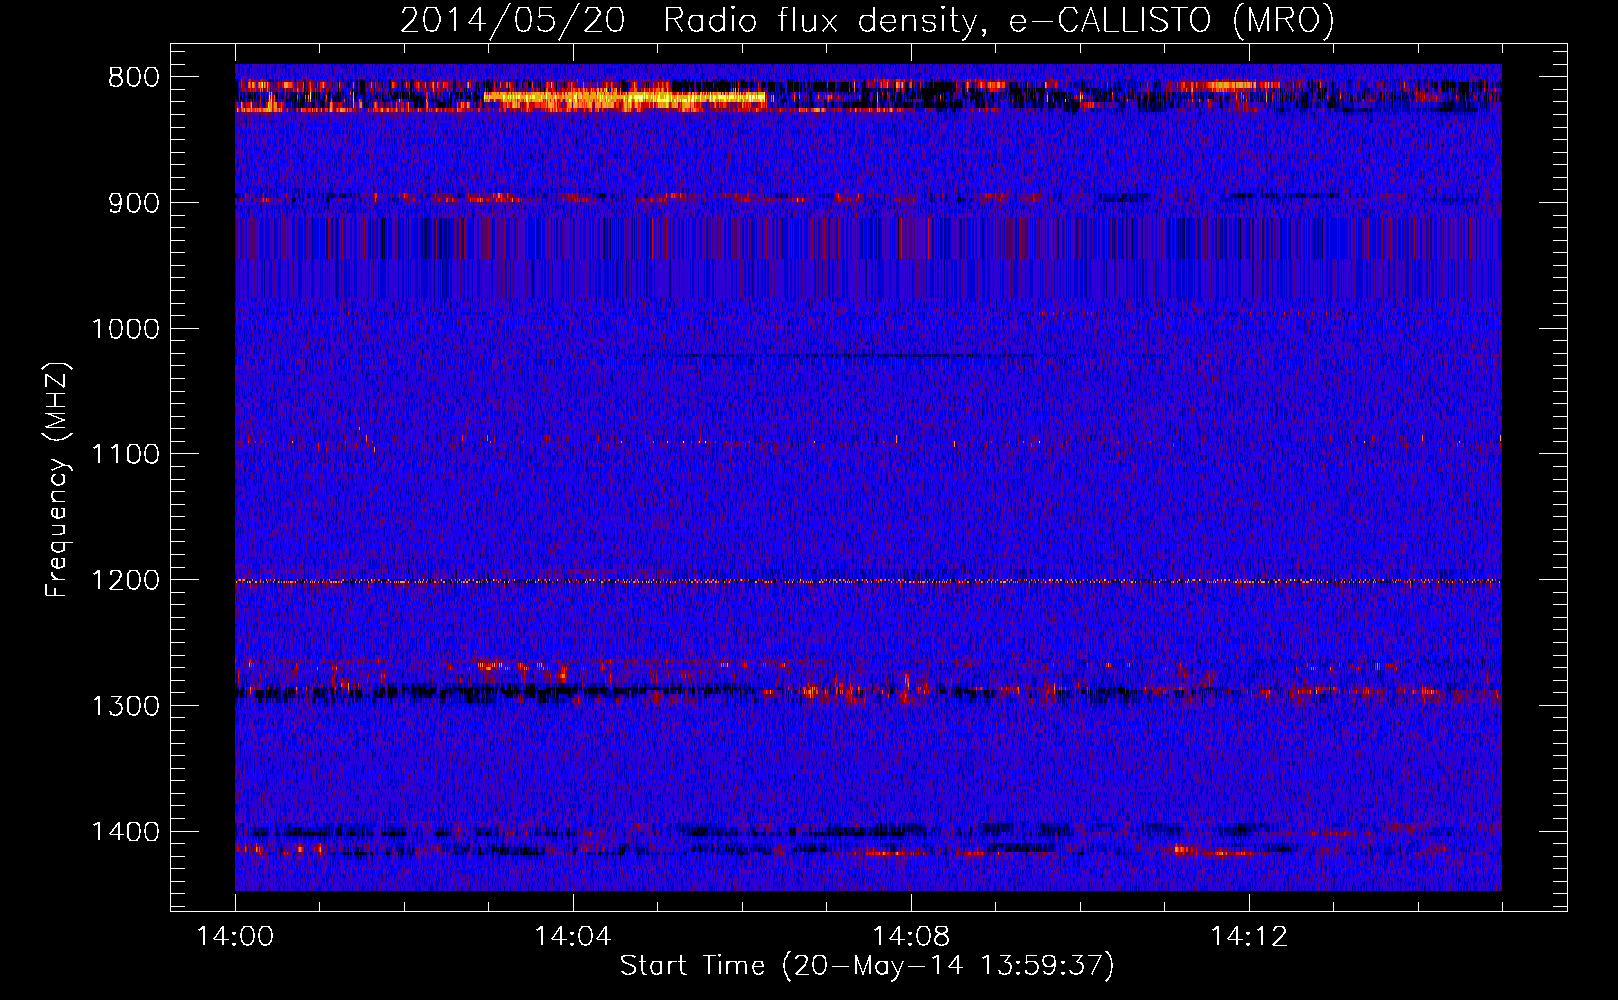Click the "Start Time (20-May-14 13:59:37)" label
This screenshot has height=1000, width=1618.
[x=867, y=966]
